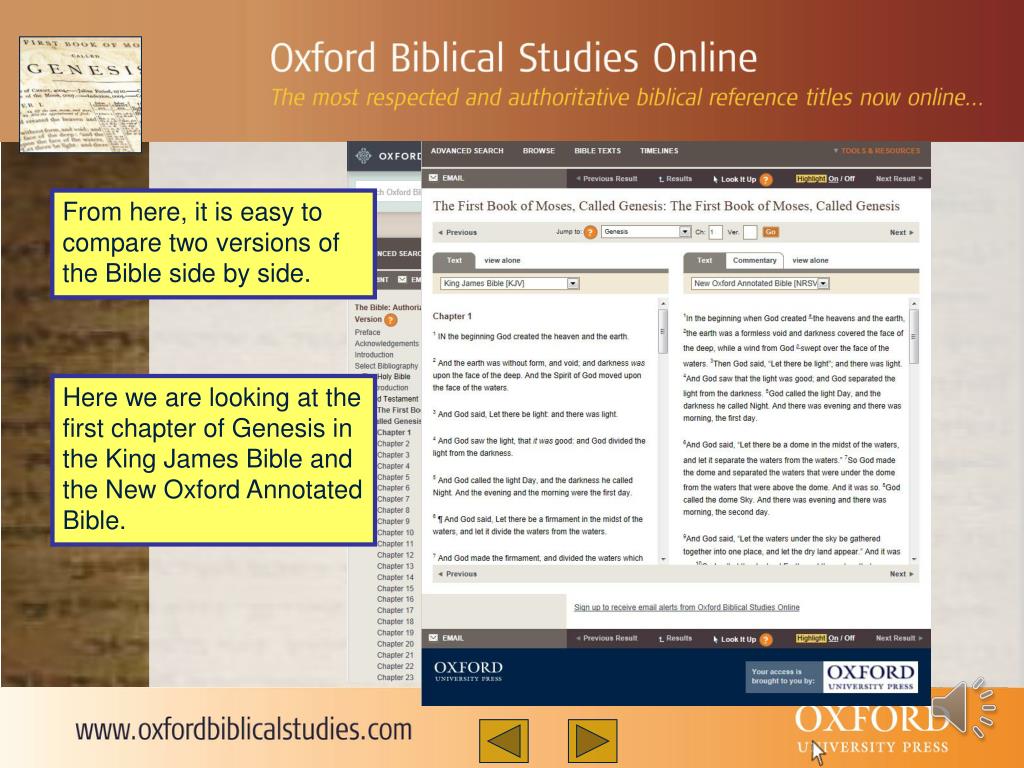
Task: Click the Oxford University Press footer logo
Action: 468,671
